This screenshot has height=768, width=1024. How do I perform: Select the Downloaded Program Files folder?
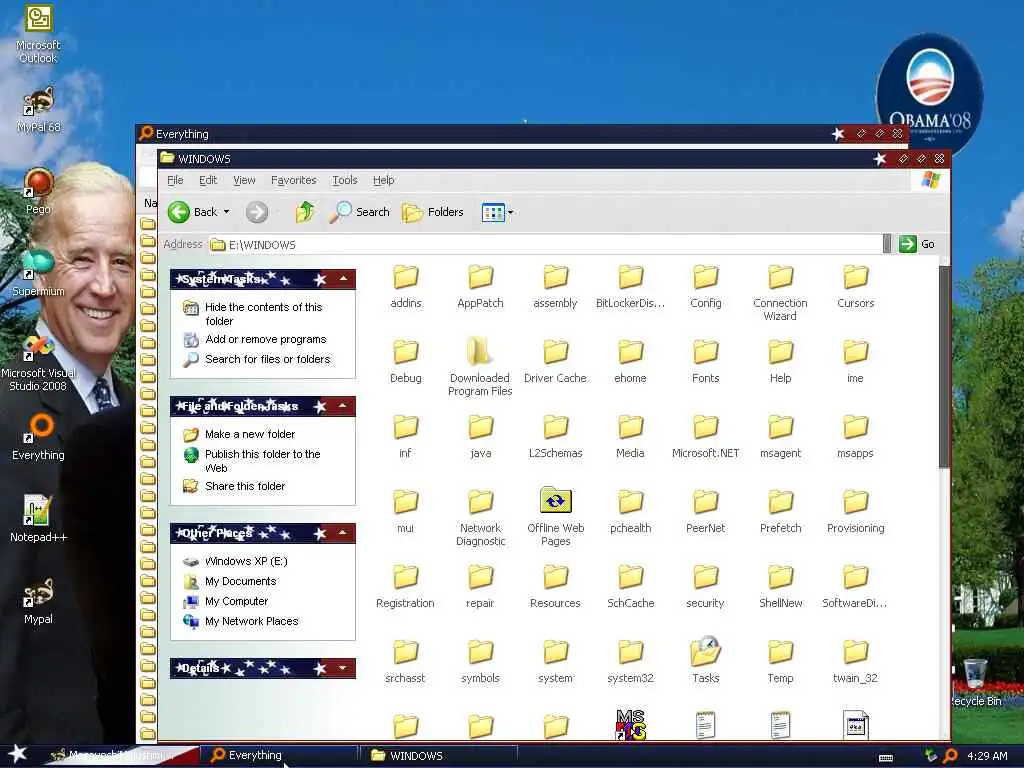(480, 367)
